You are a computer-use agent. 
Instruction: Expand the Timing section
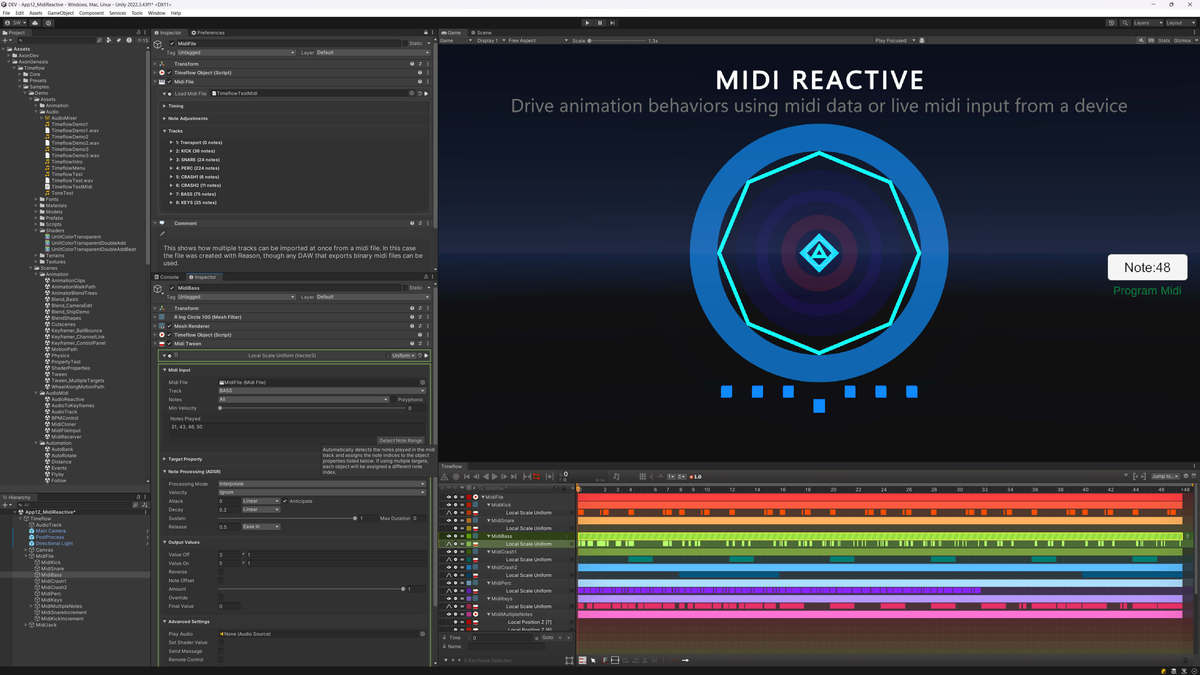165,106
